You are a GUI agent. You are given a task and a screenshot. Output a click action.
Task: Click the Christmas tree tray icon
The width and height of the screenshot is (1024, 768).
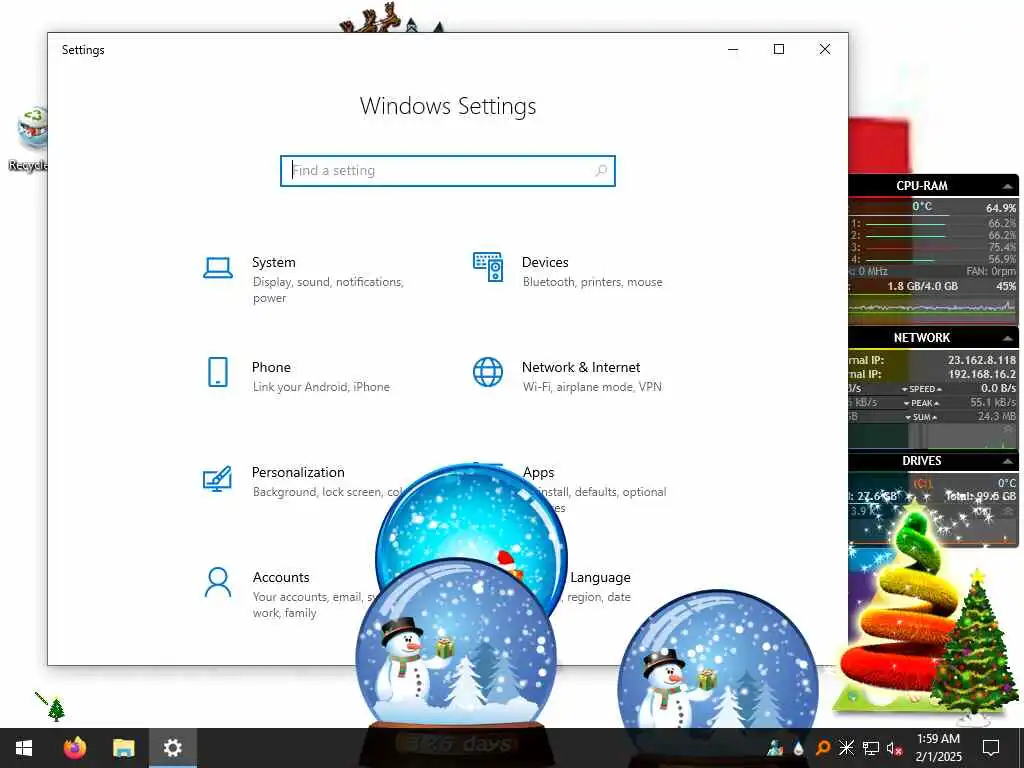[x=775, y=748]
